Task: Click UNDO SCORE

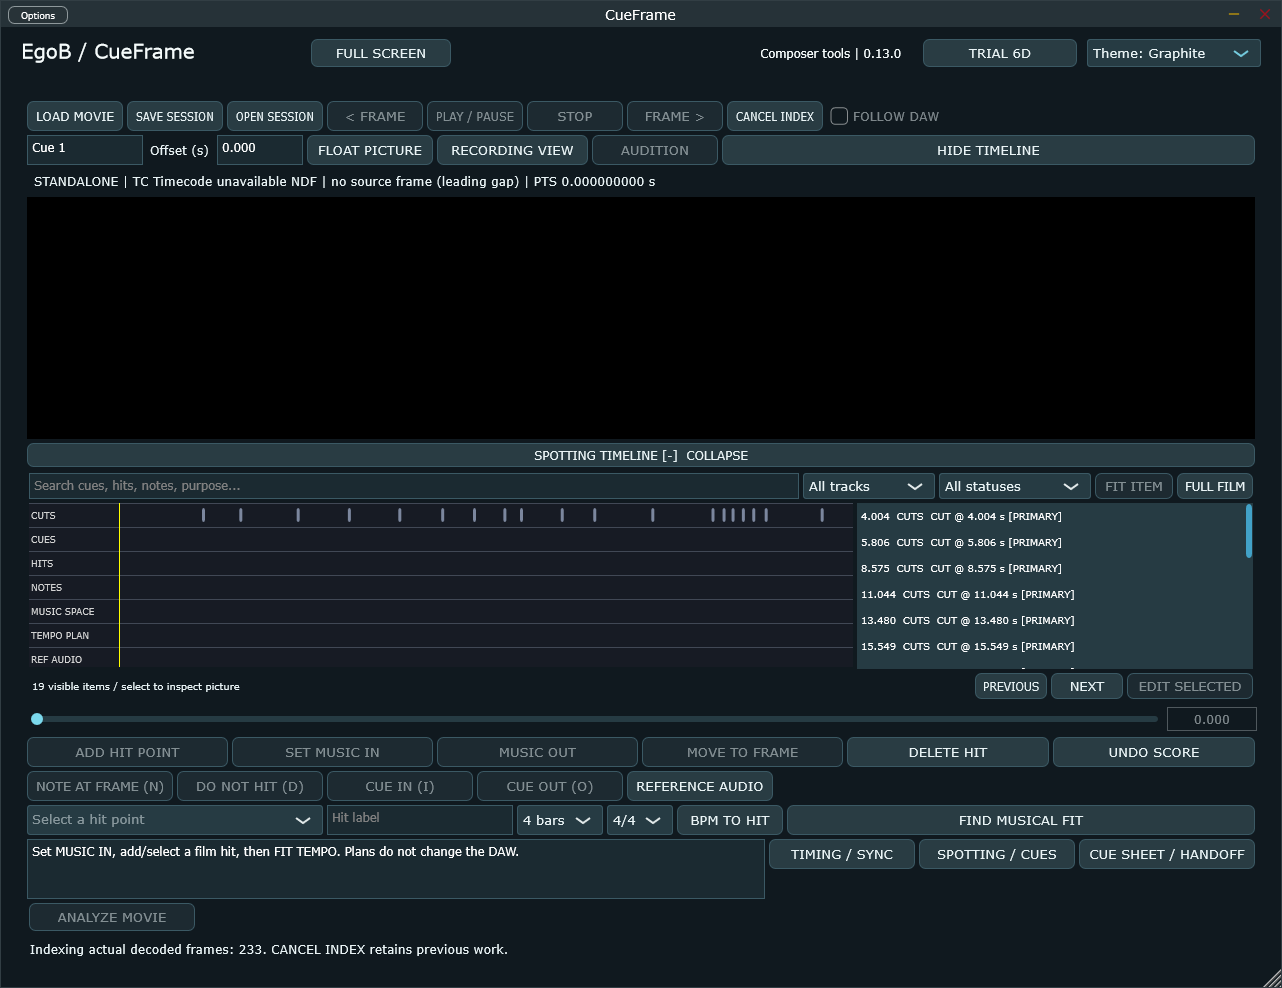Action: coord(1154,752)
